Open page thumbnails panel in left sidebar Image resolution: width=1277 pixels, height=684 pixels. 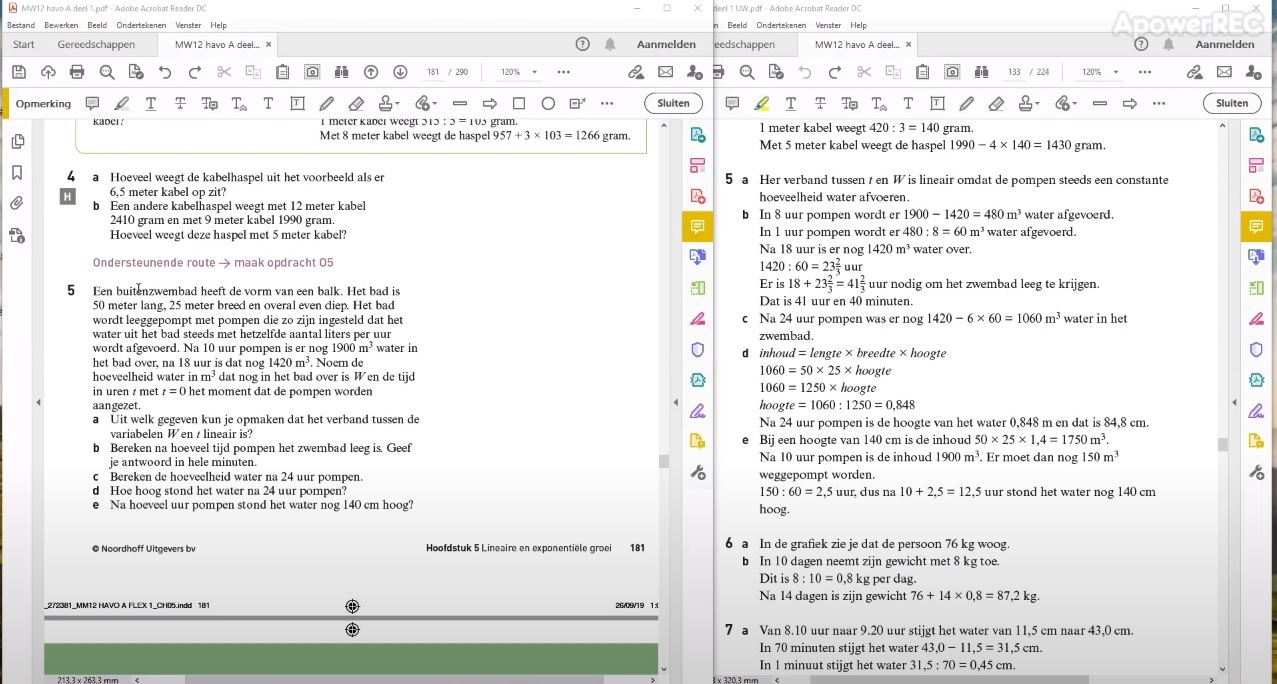[17, 142]
